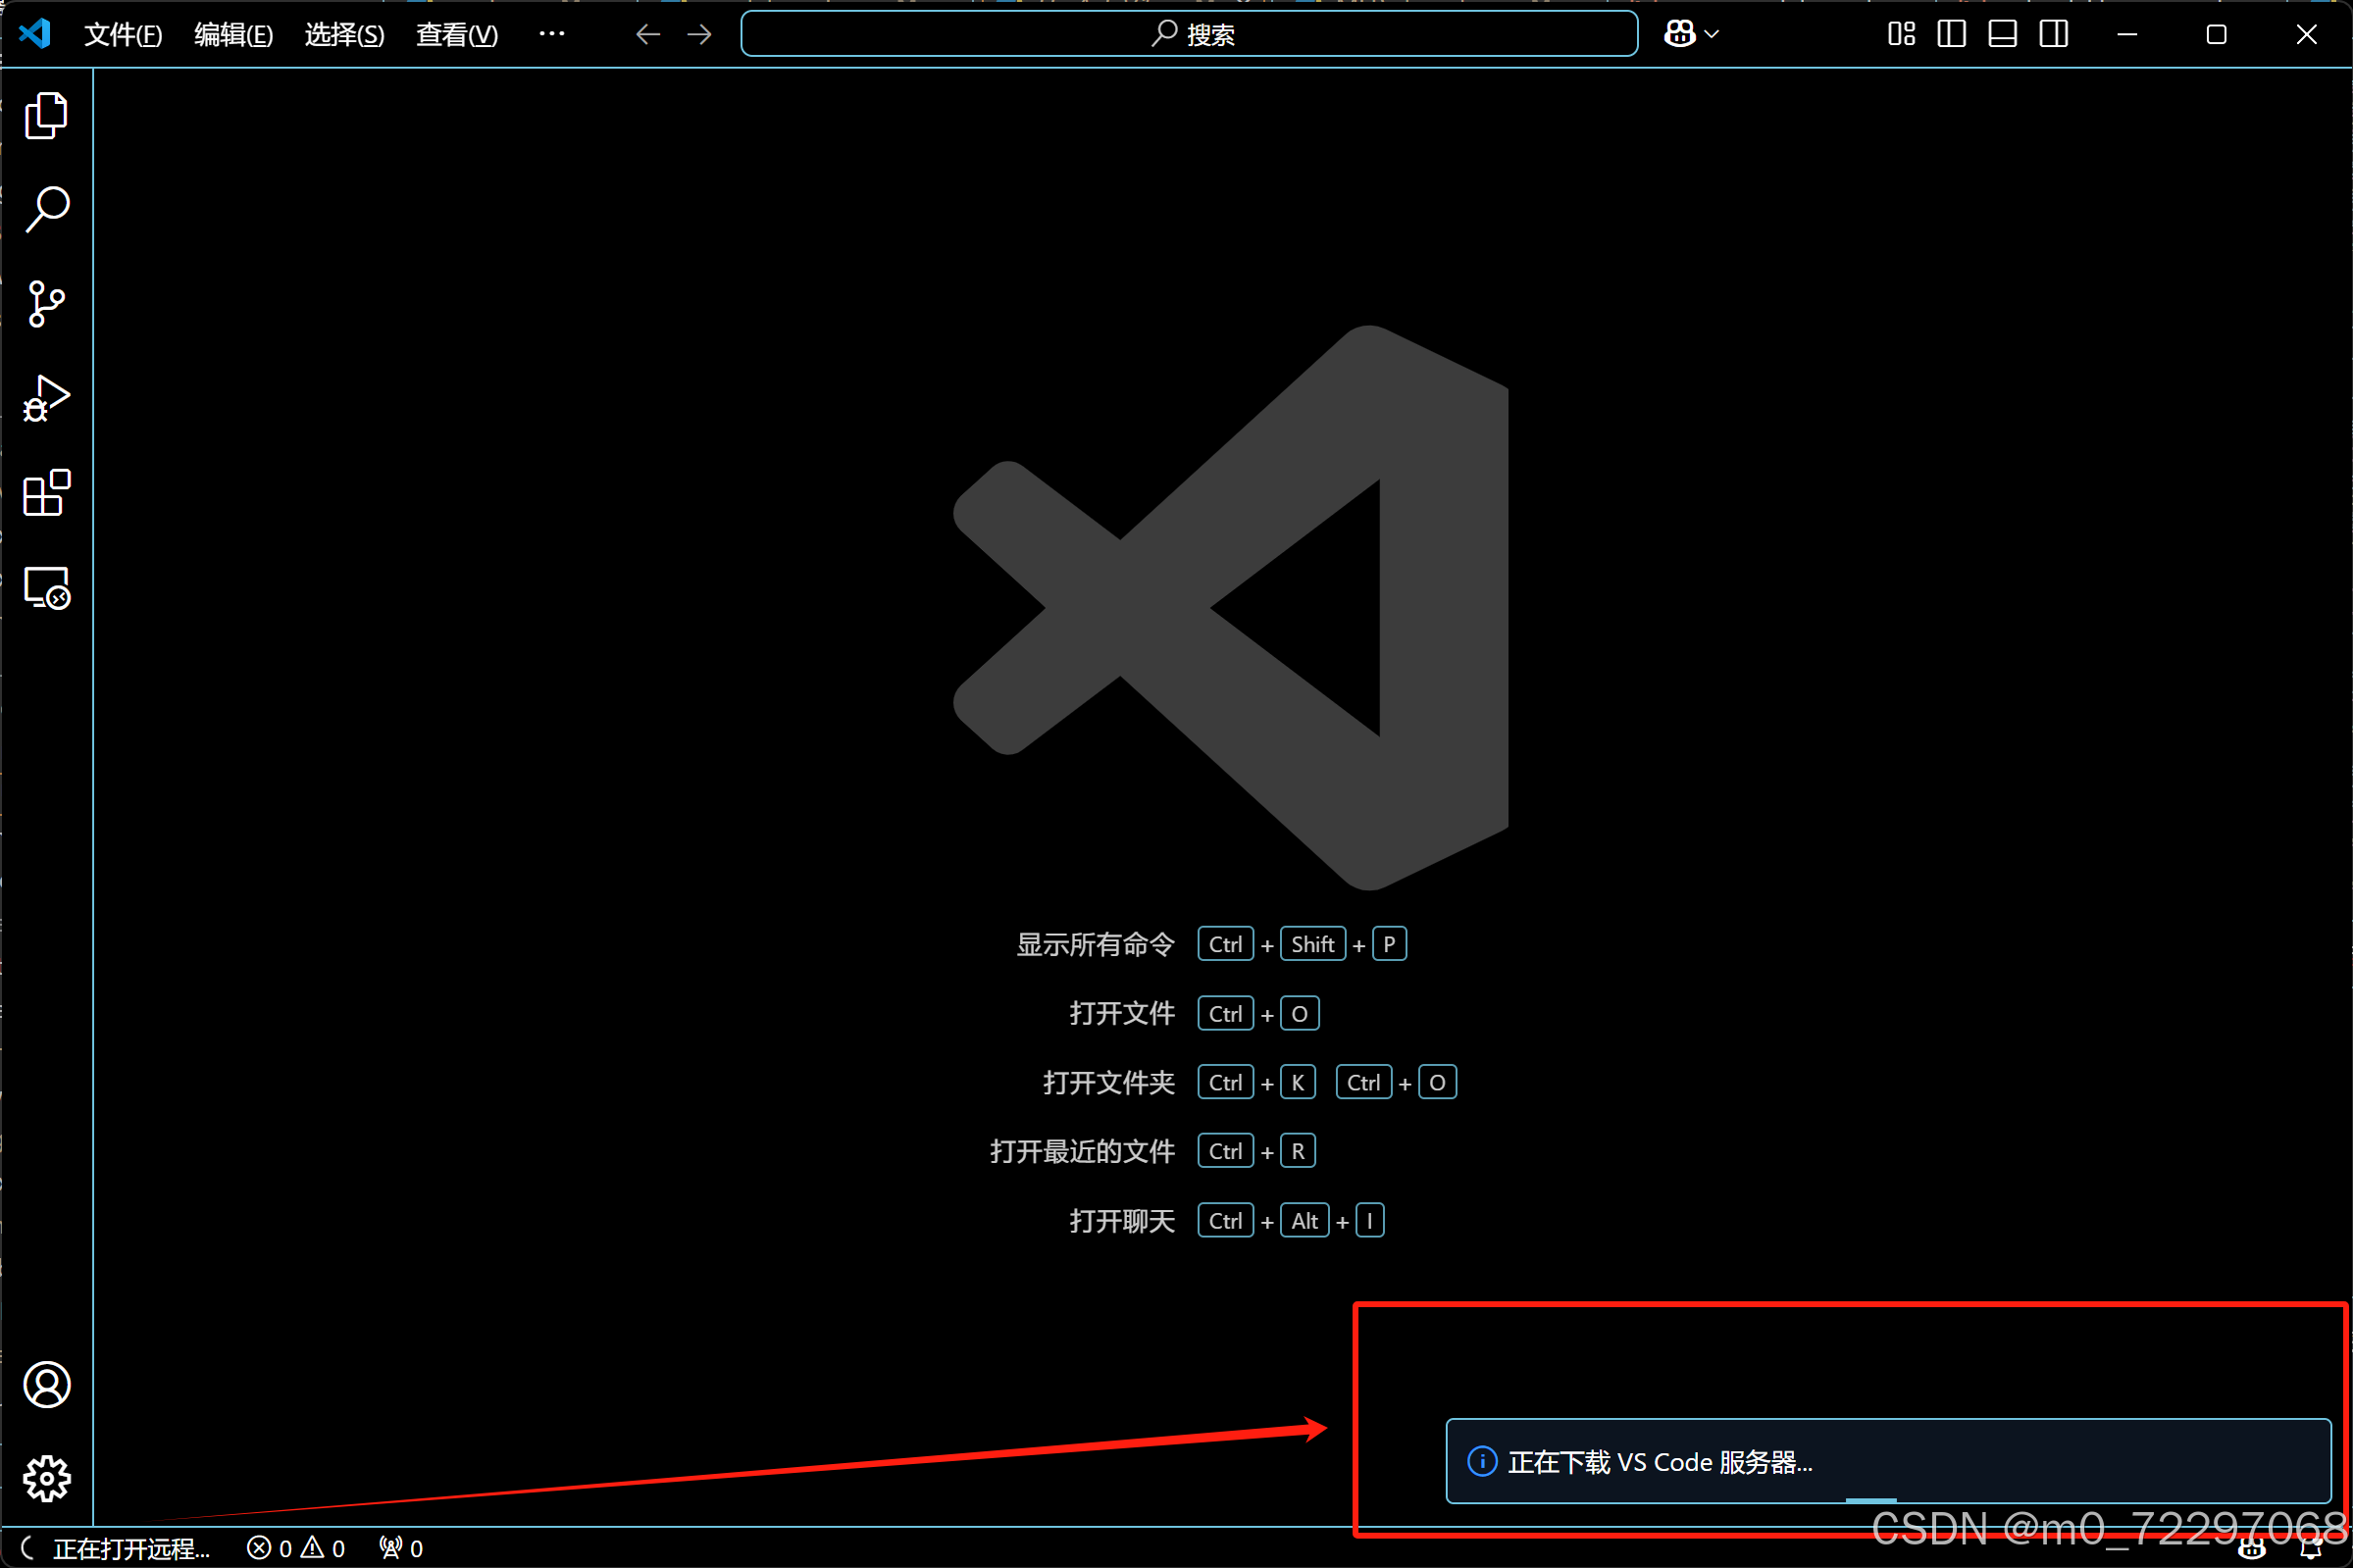Go forward with the right arrow

(700, 35)
